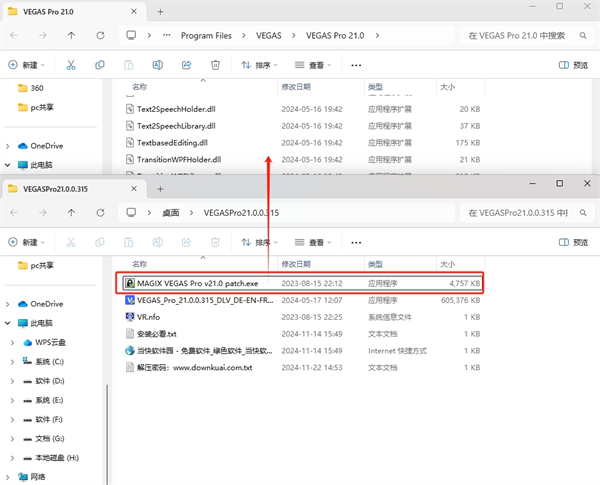Click Share icon in VEGAS Pro 21.0 window
The image size is (600, 485).
[186, 65]
